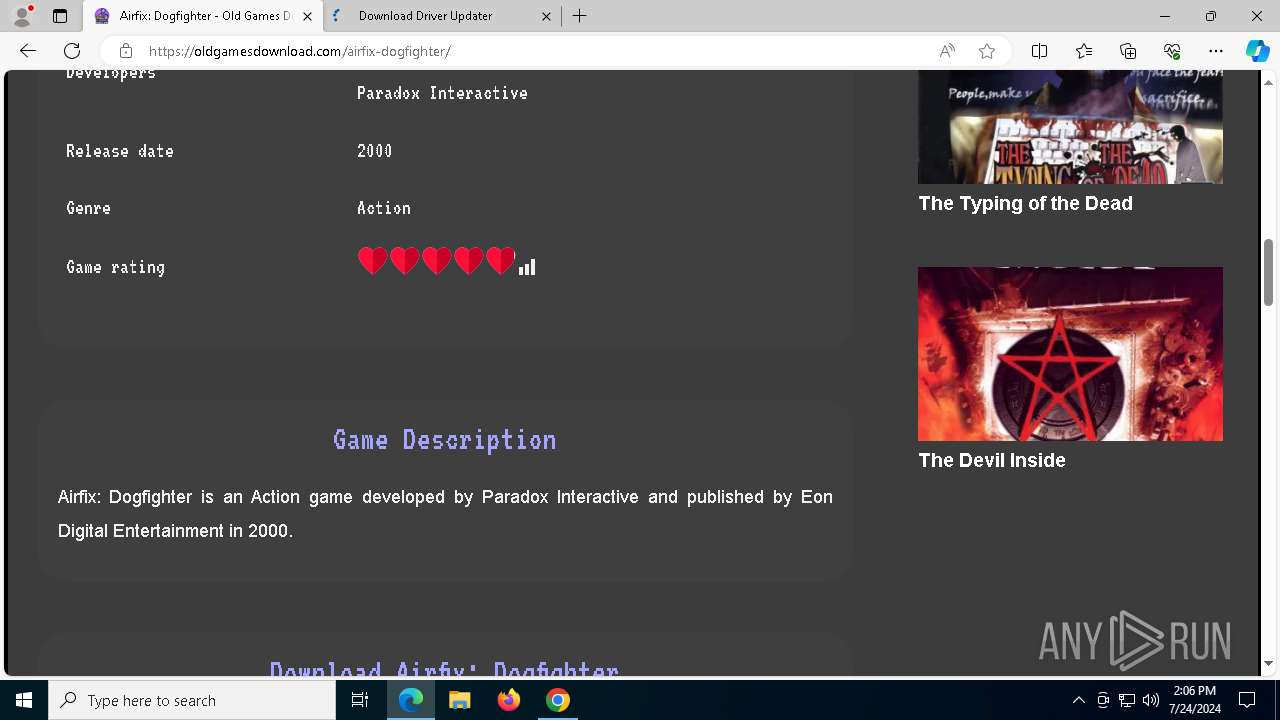Image resolution: width=1280 pixels, height=720 pixels.
Task: Open Microsoft Edge from the taskbar
Action: pos(411,700)
